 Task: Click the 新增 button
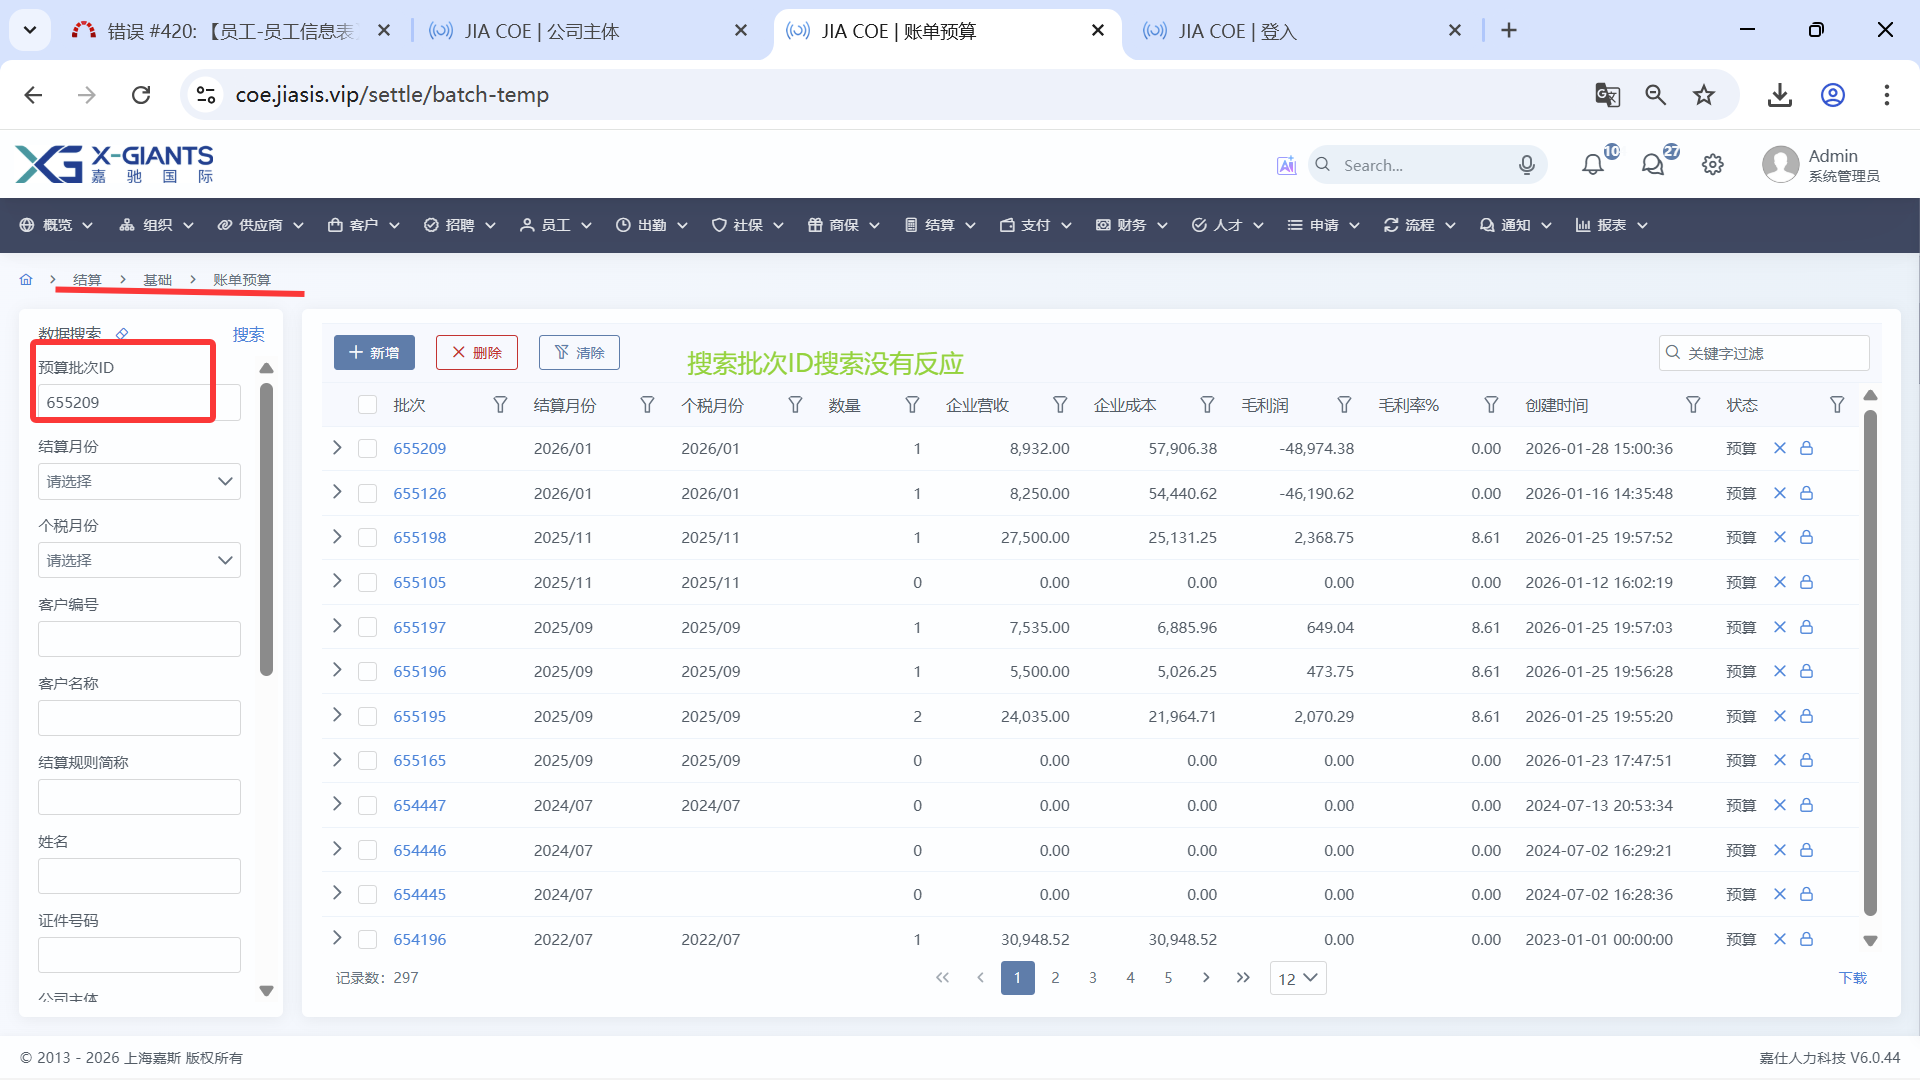pos(374,353)
